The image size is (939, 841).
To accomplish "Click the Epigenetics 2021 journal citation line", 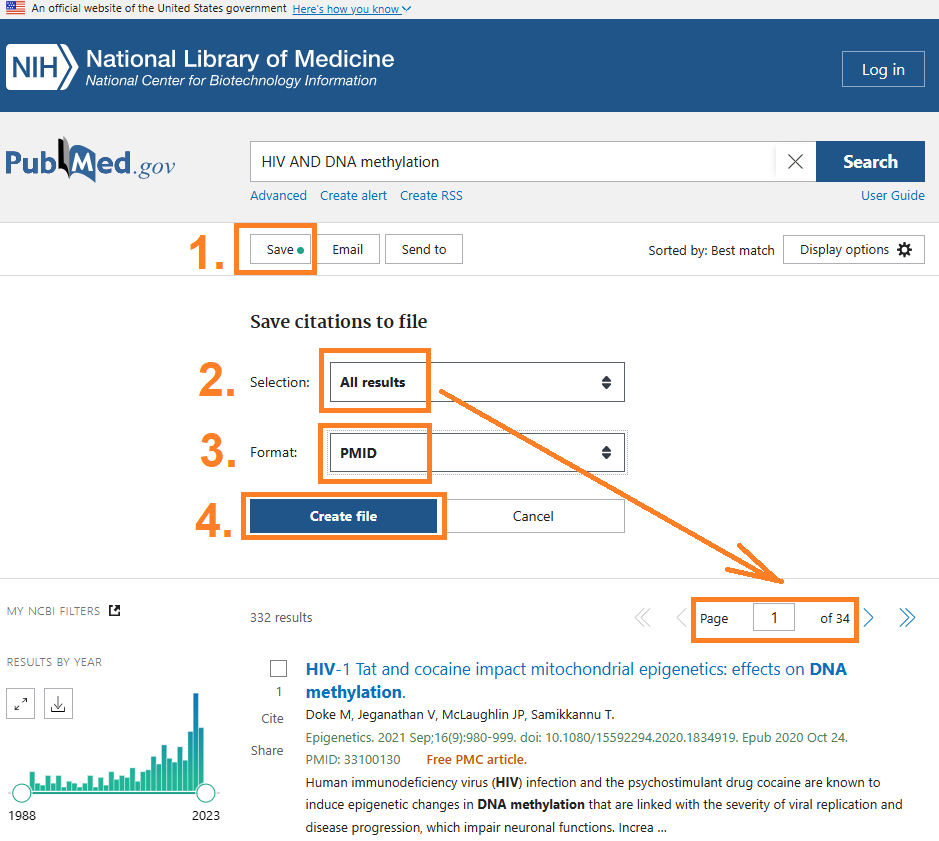I will click(577, 737).
